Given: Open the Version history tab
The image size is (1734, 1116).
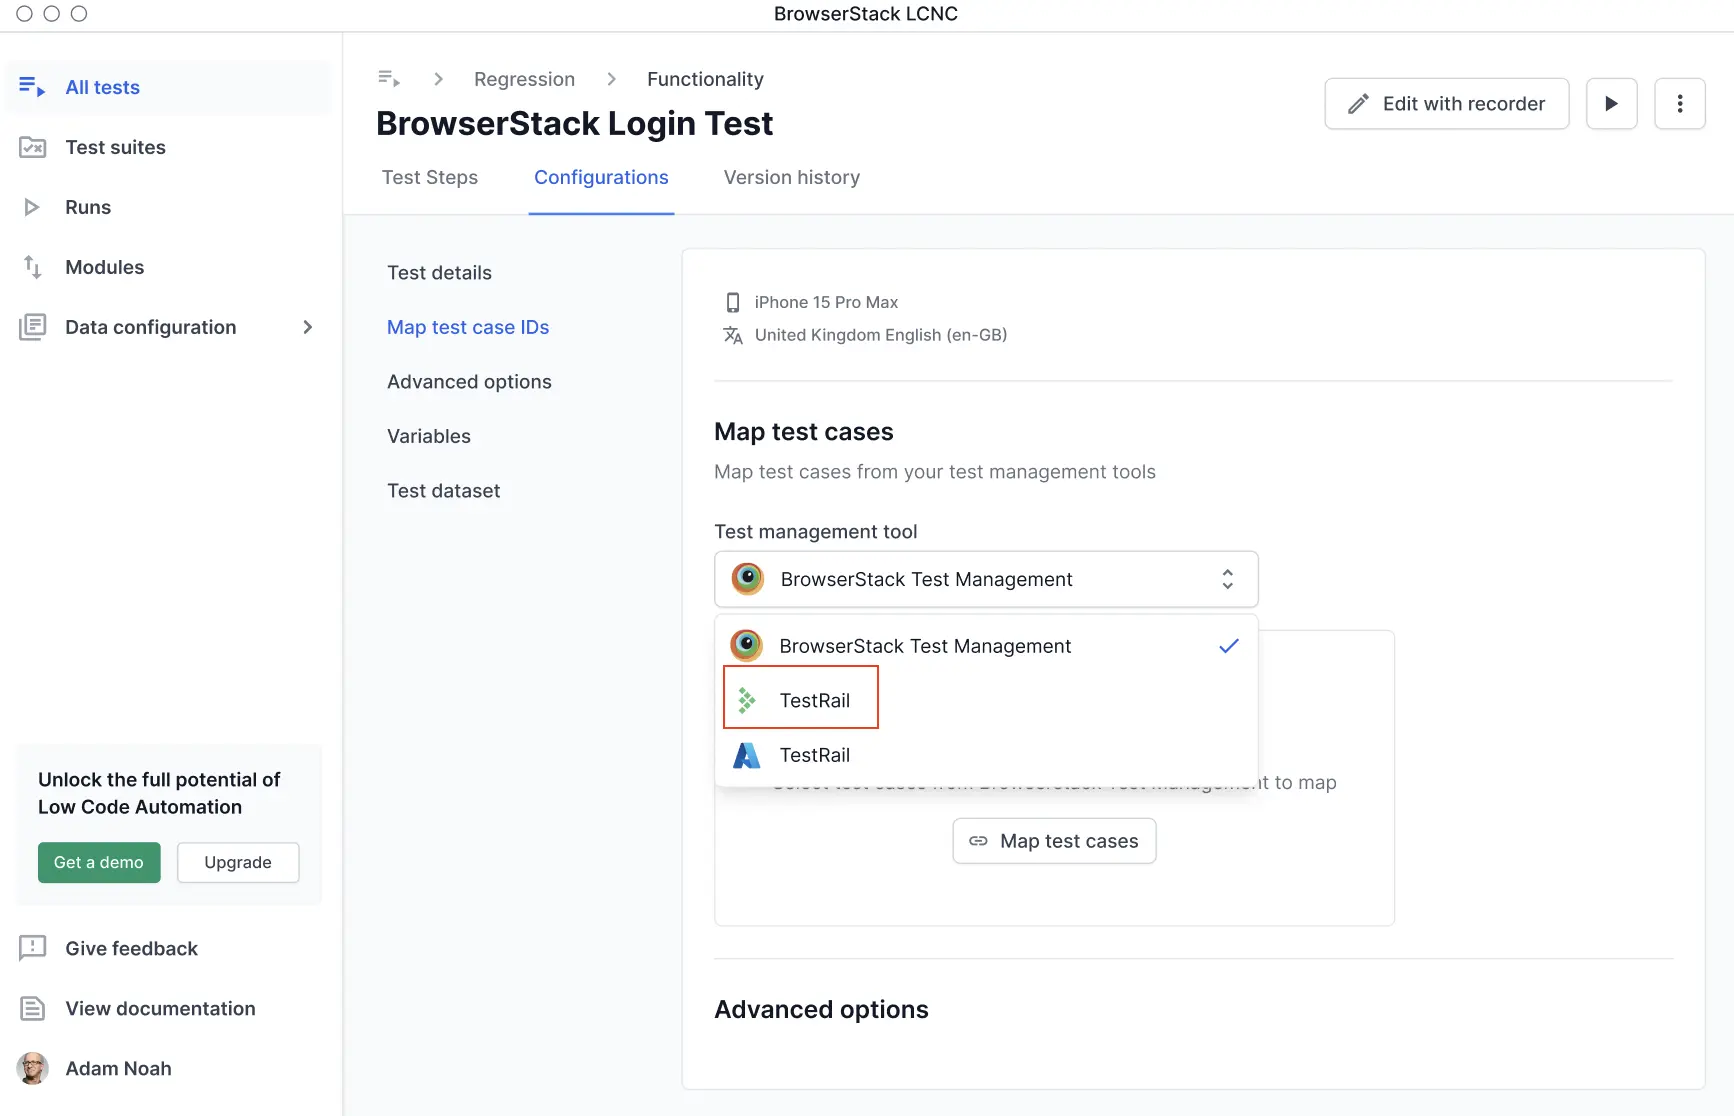Looking at the screenshot, I should pos(791,177).
